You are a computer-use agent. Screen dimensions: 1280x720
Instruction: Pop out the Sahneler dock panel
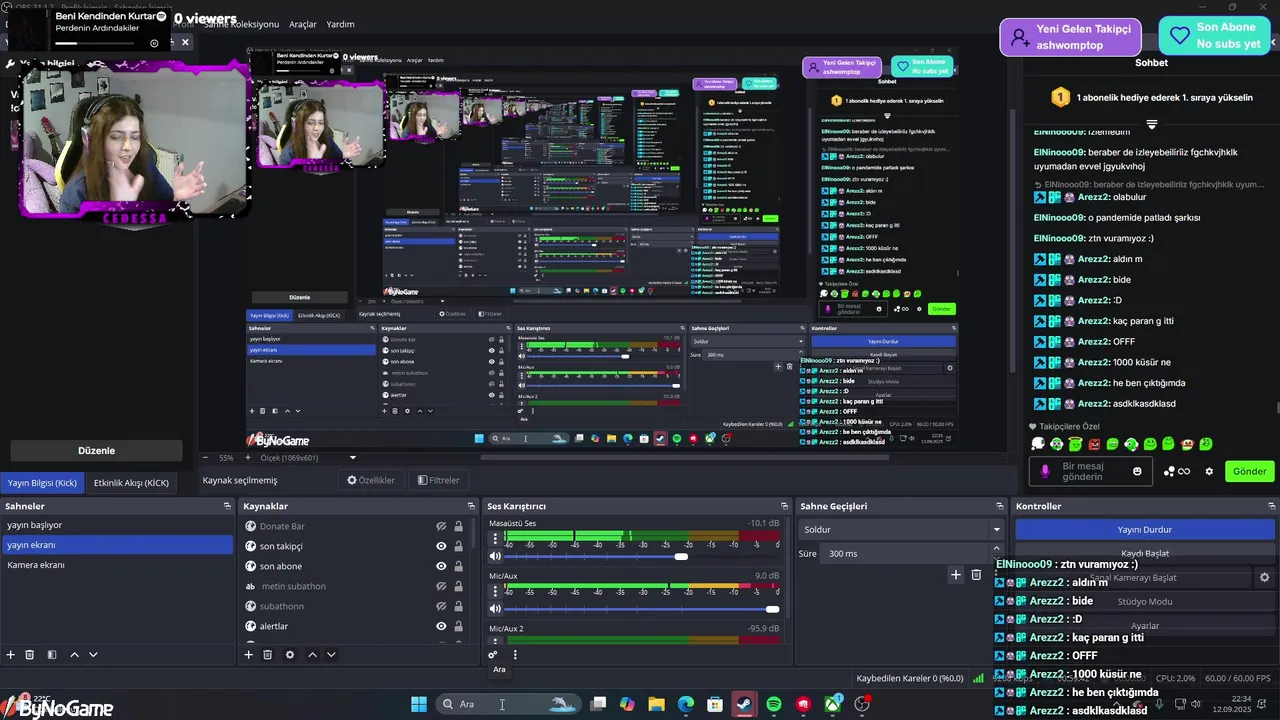pyautogui.click(x=227, y=506)
